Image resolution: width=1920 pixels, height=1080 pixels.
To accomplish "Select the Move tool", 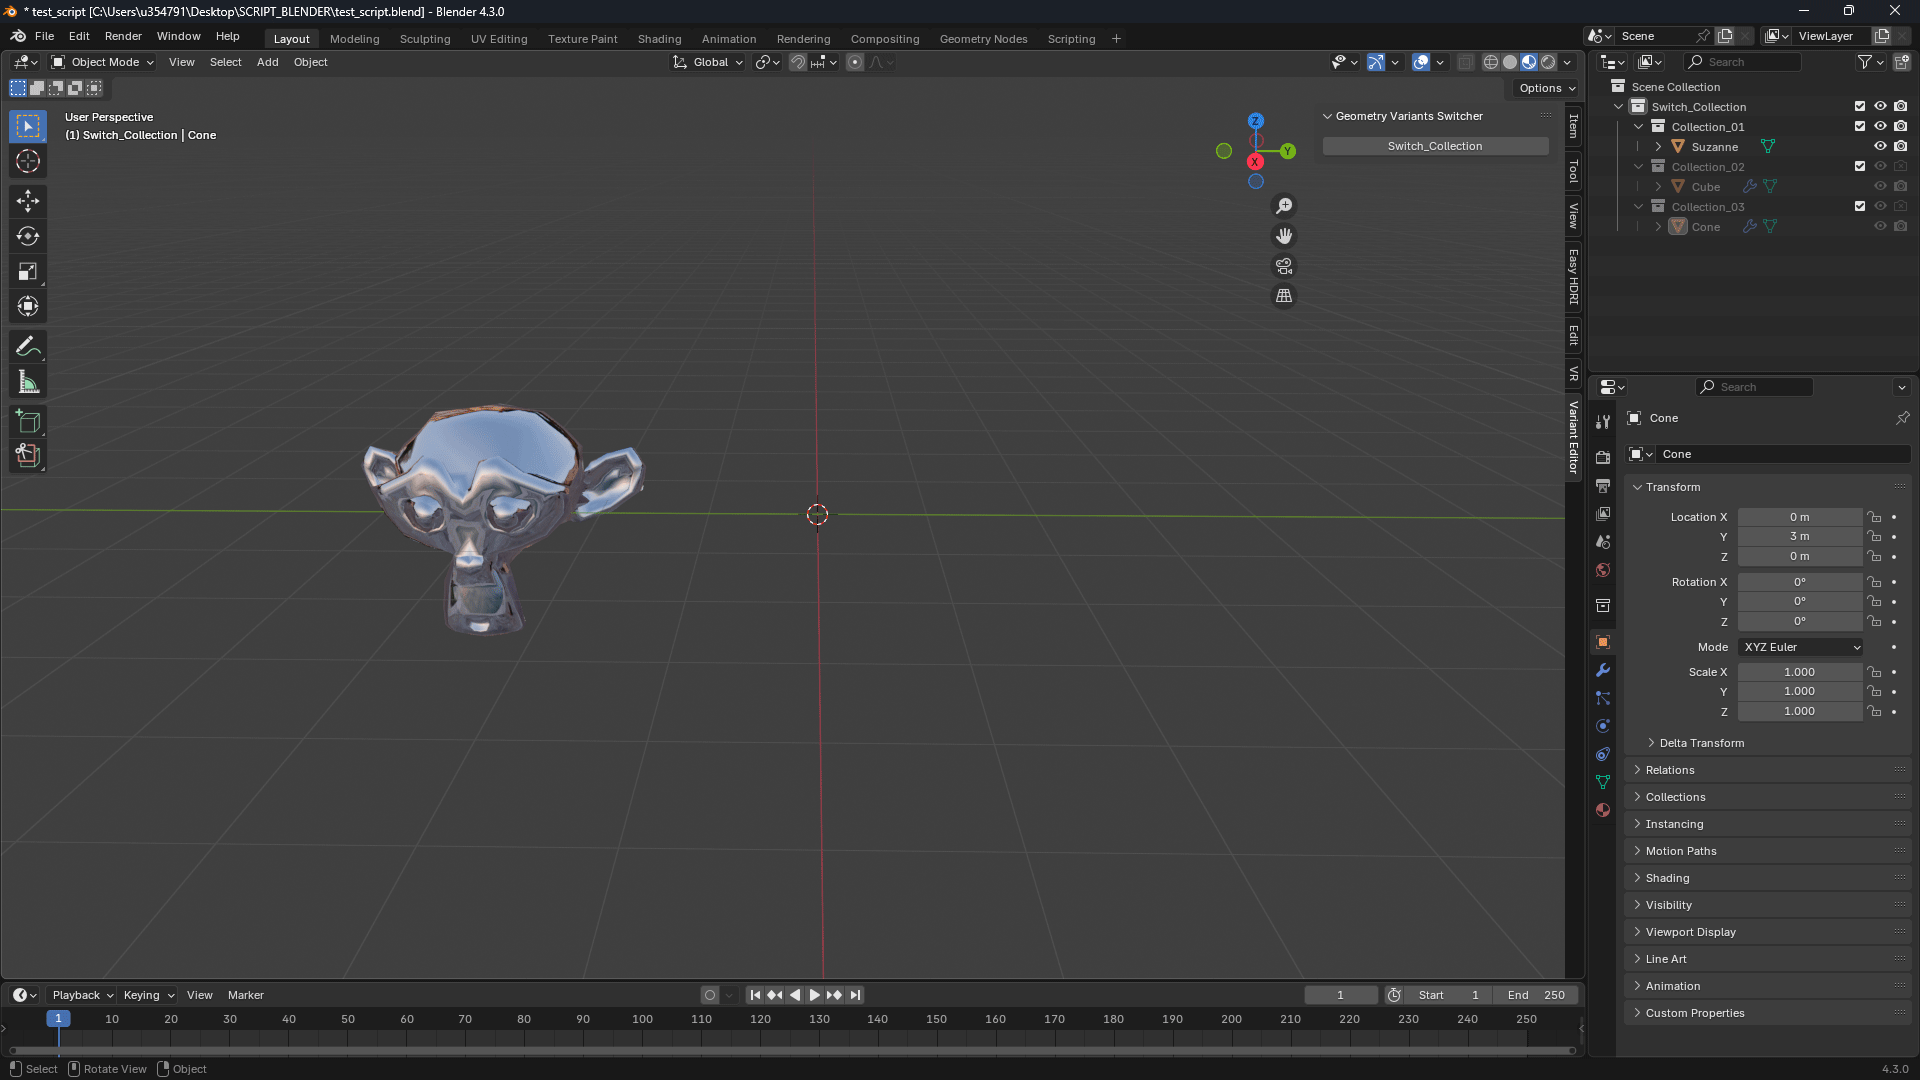I will click(27, 201).
